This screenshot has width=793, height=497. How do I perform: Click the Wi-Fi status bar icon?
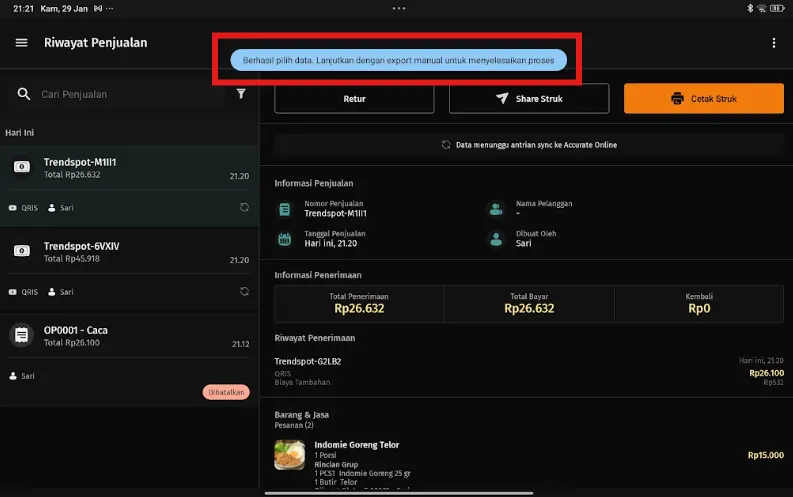(762, 9)
